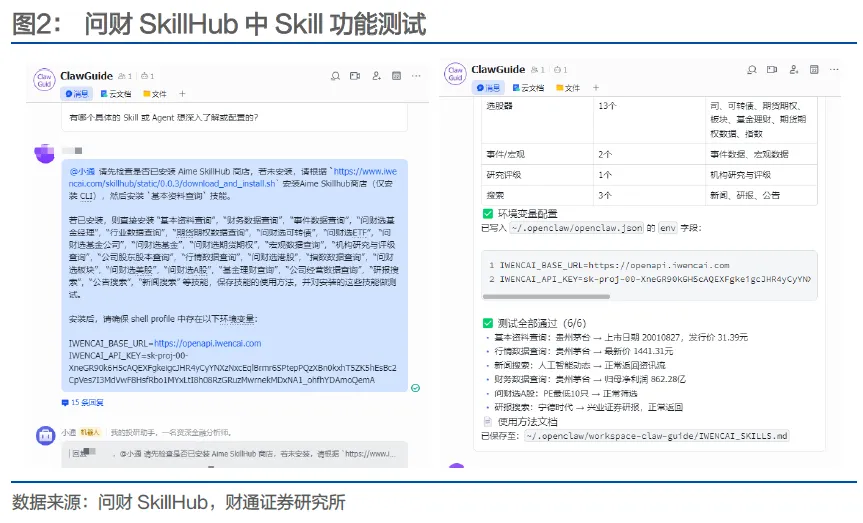Screen dimensions: 863x523
Task: Click the @小通 mention in blue message
Action: coord(82,172)
